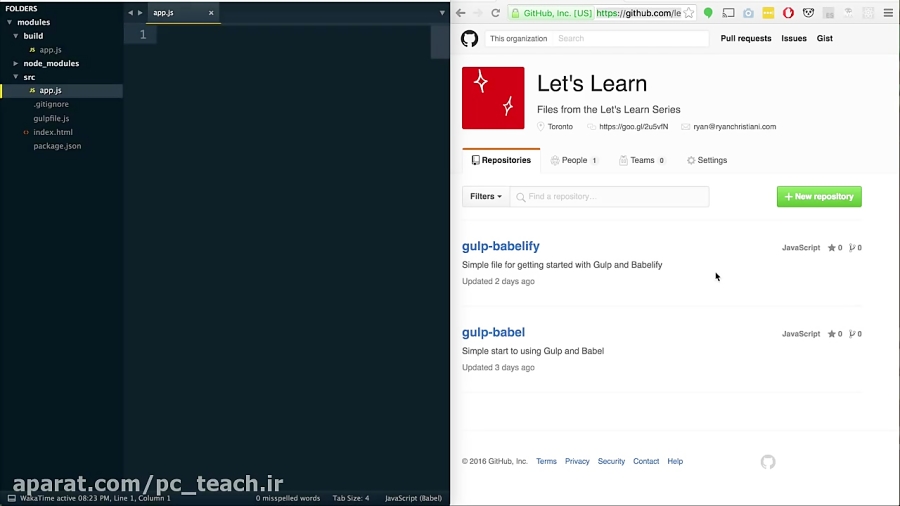900x506 pixels.
Task: Open the gulp-babelify repository
Action: (x=501, y=246)
